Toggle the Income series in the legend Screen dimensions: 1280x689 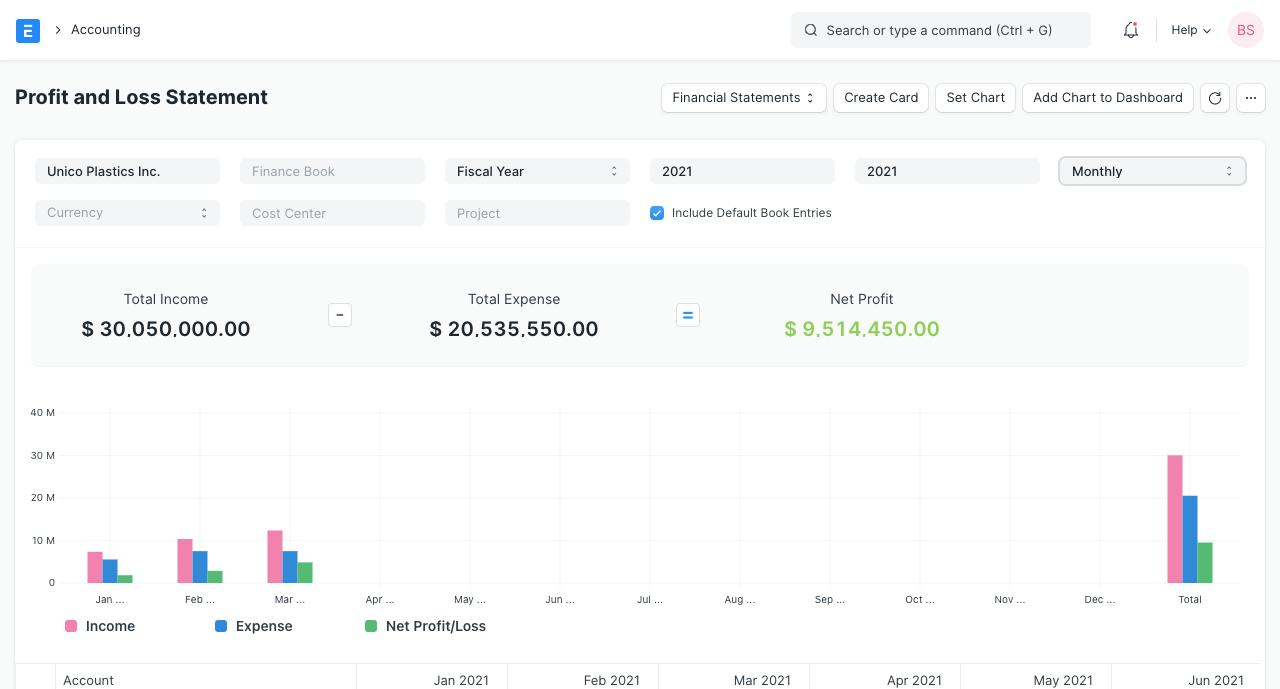coord(99,626)
